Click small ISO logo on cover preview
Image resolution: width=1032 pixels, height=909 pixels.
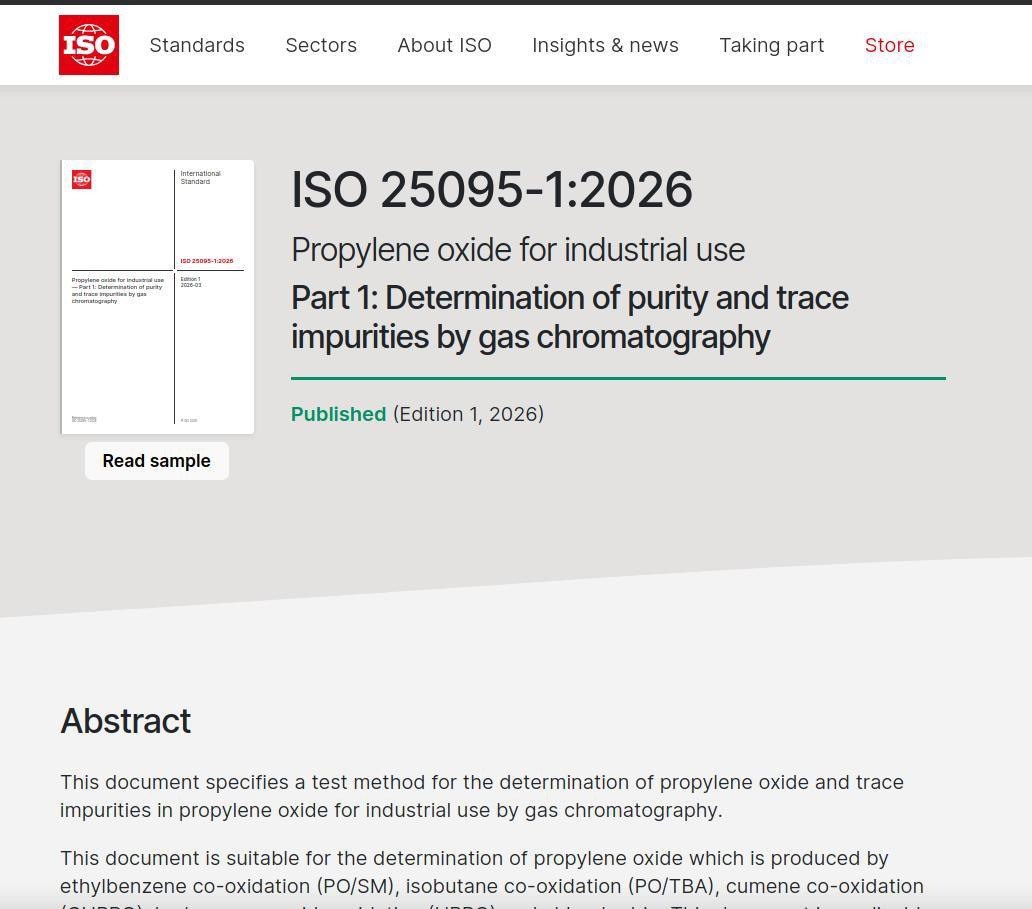82,179
